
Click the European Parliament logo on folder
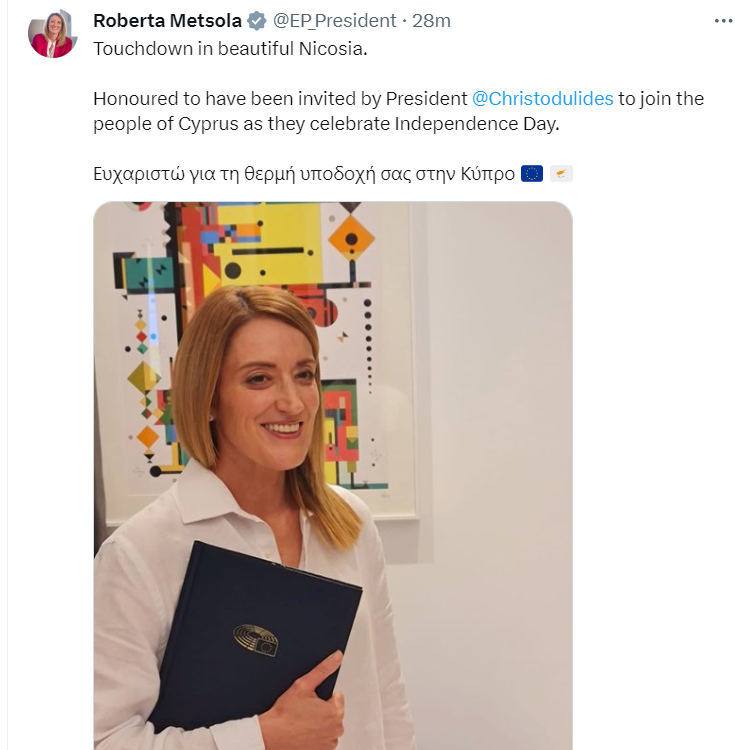coord(255,640)
